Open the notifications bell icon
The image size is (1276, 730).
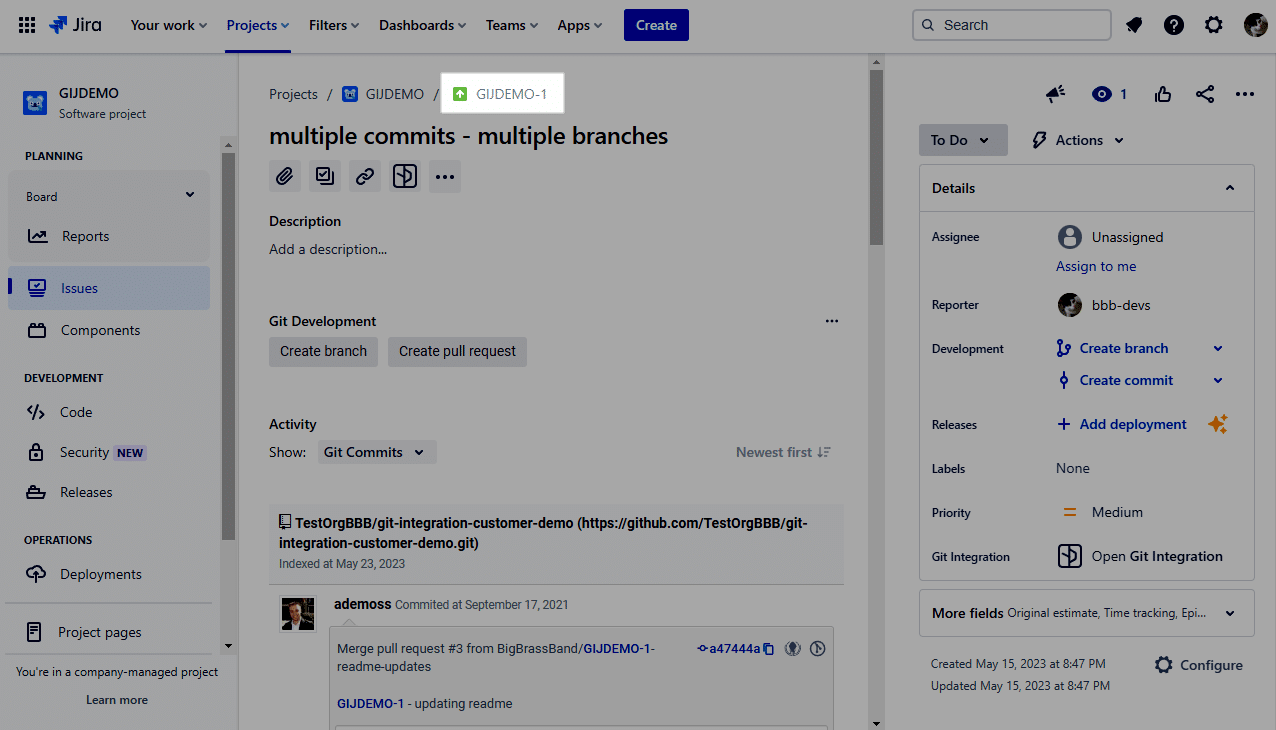pyautogui.click(x=1134, y=25)
